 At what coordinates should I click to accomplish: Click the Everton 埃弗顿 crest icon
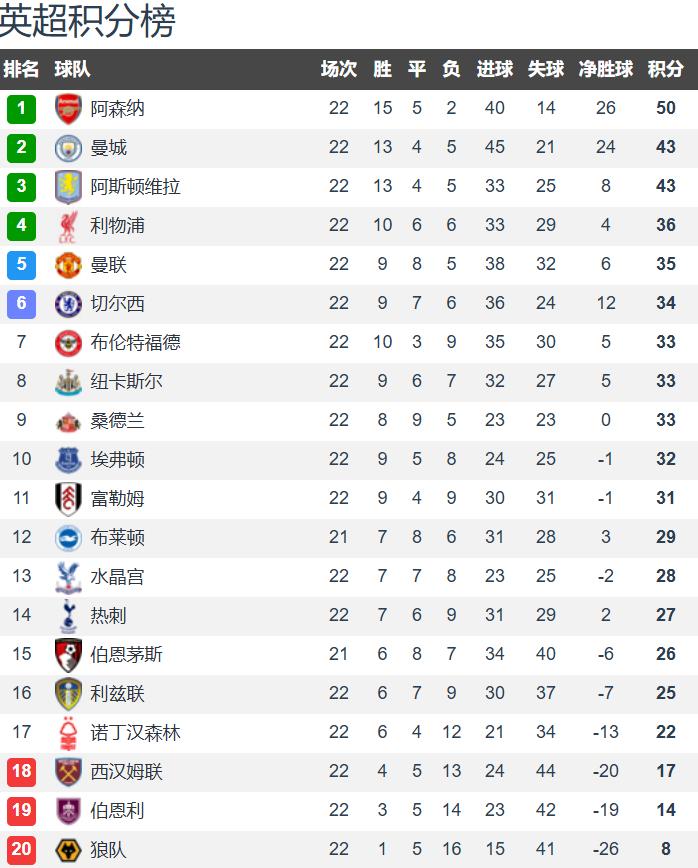[x=68, y=460]
